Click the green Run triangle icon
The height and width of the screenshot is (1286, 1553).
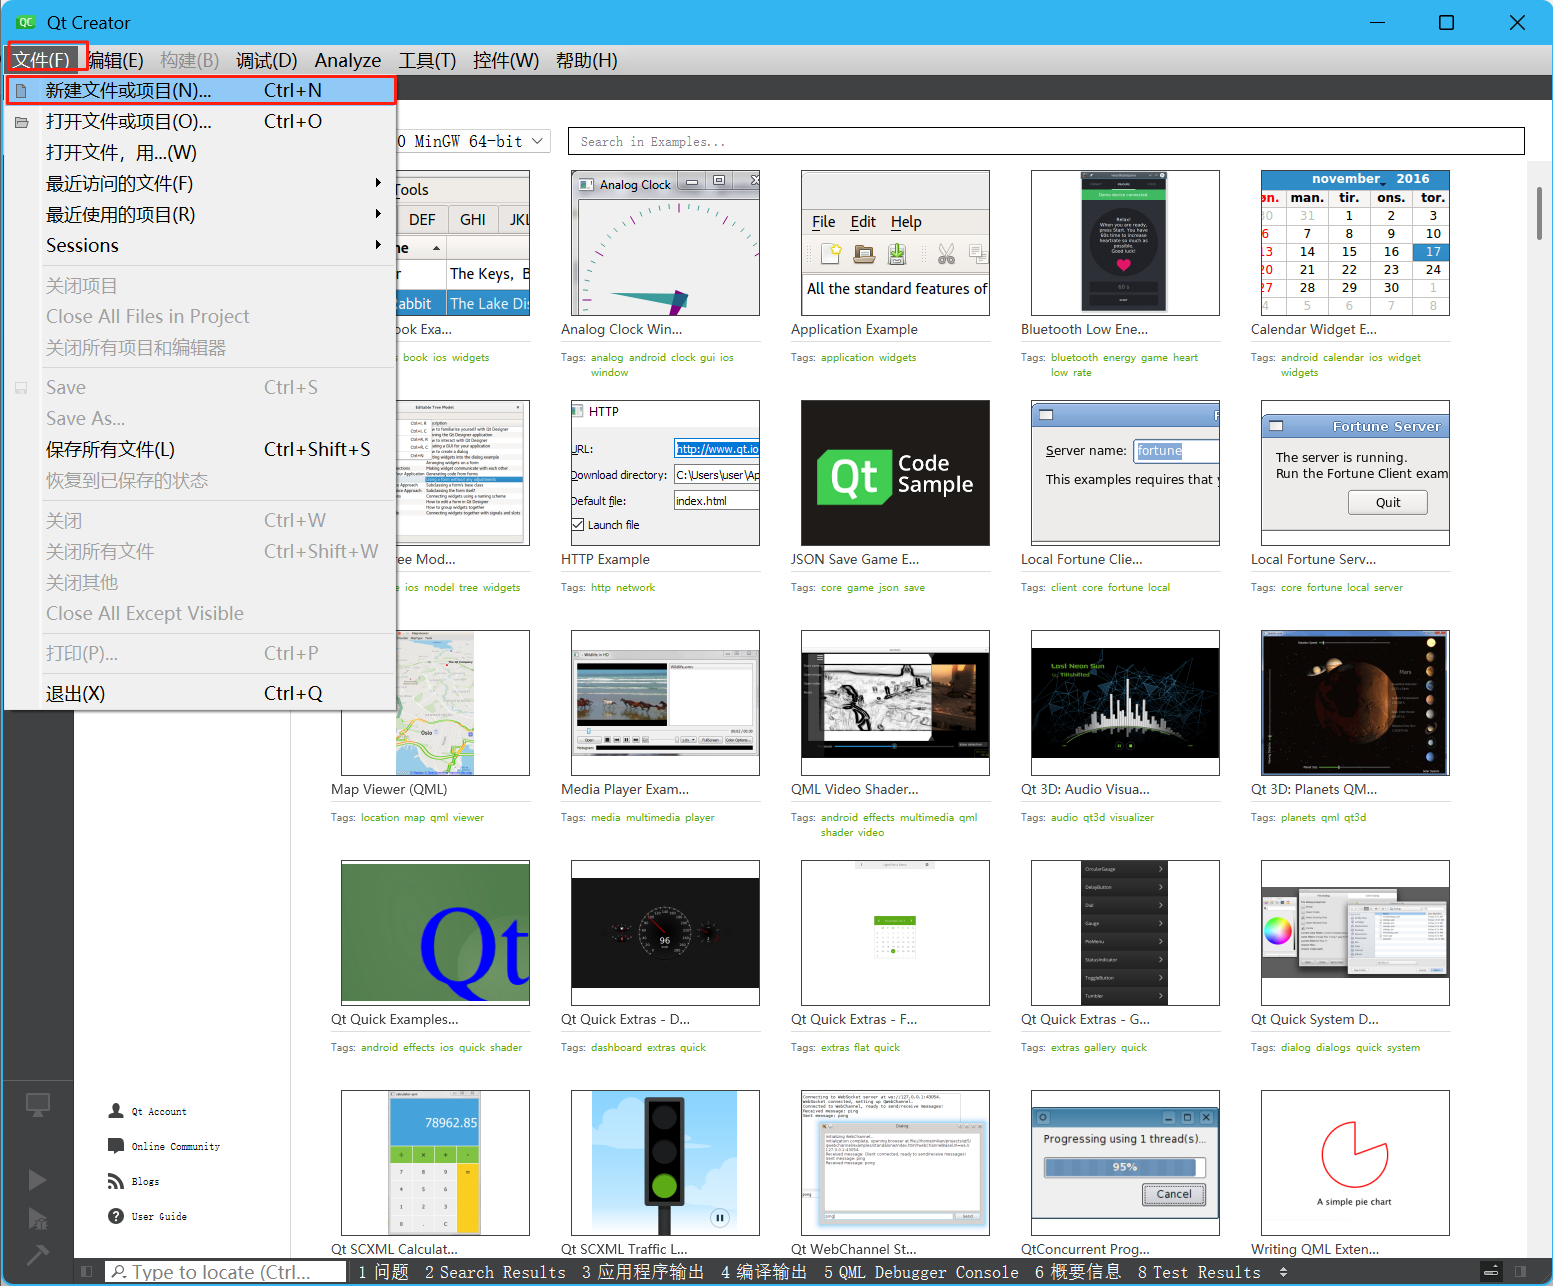37,1180
